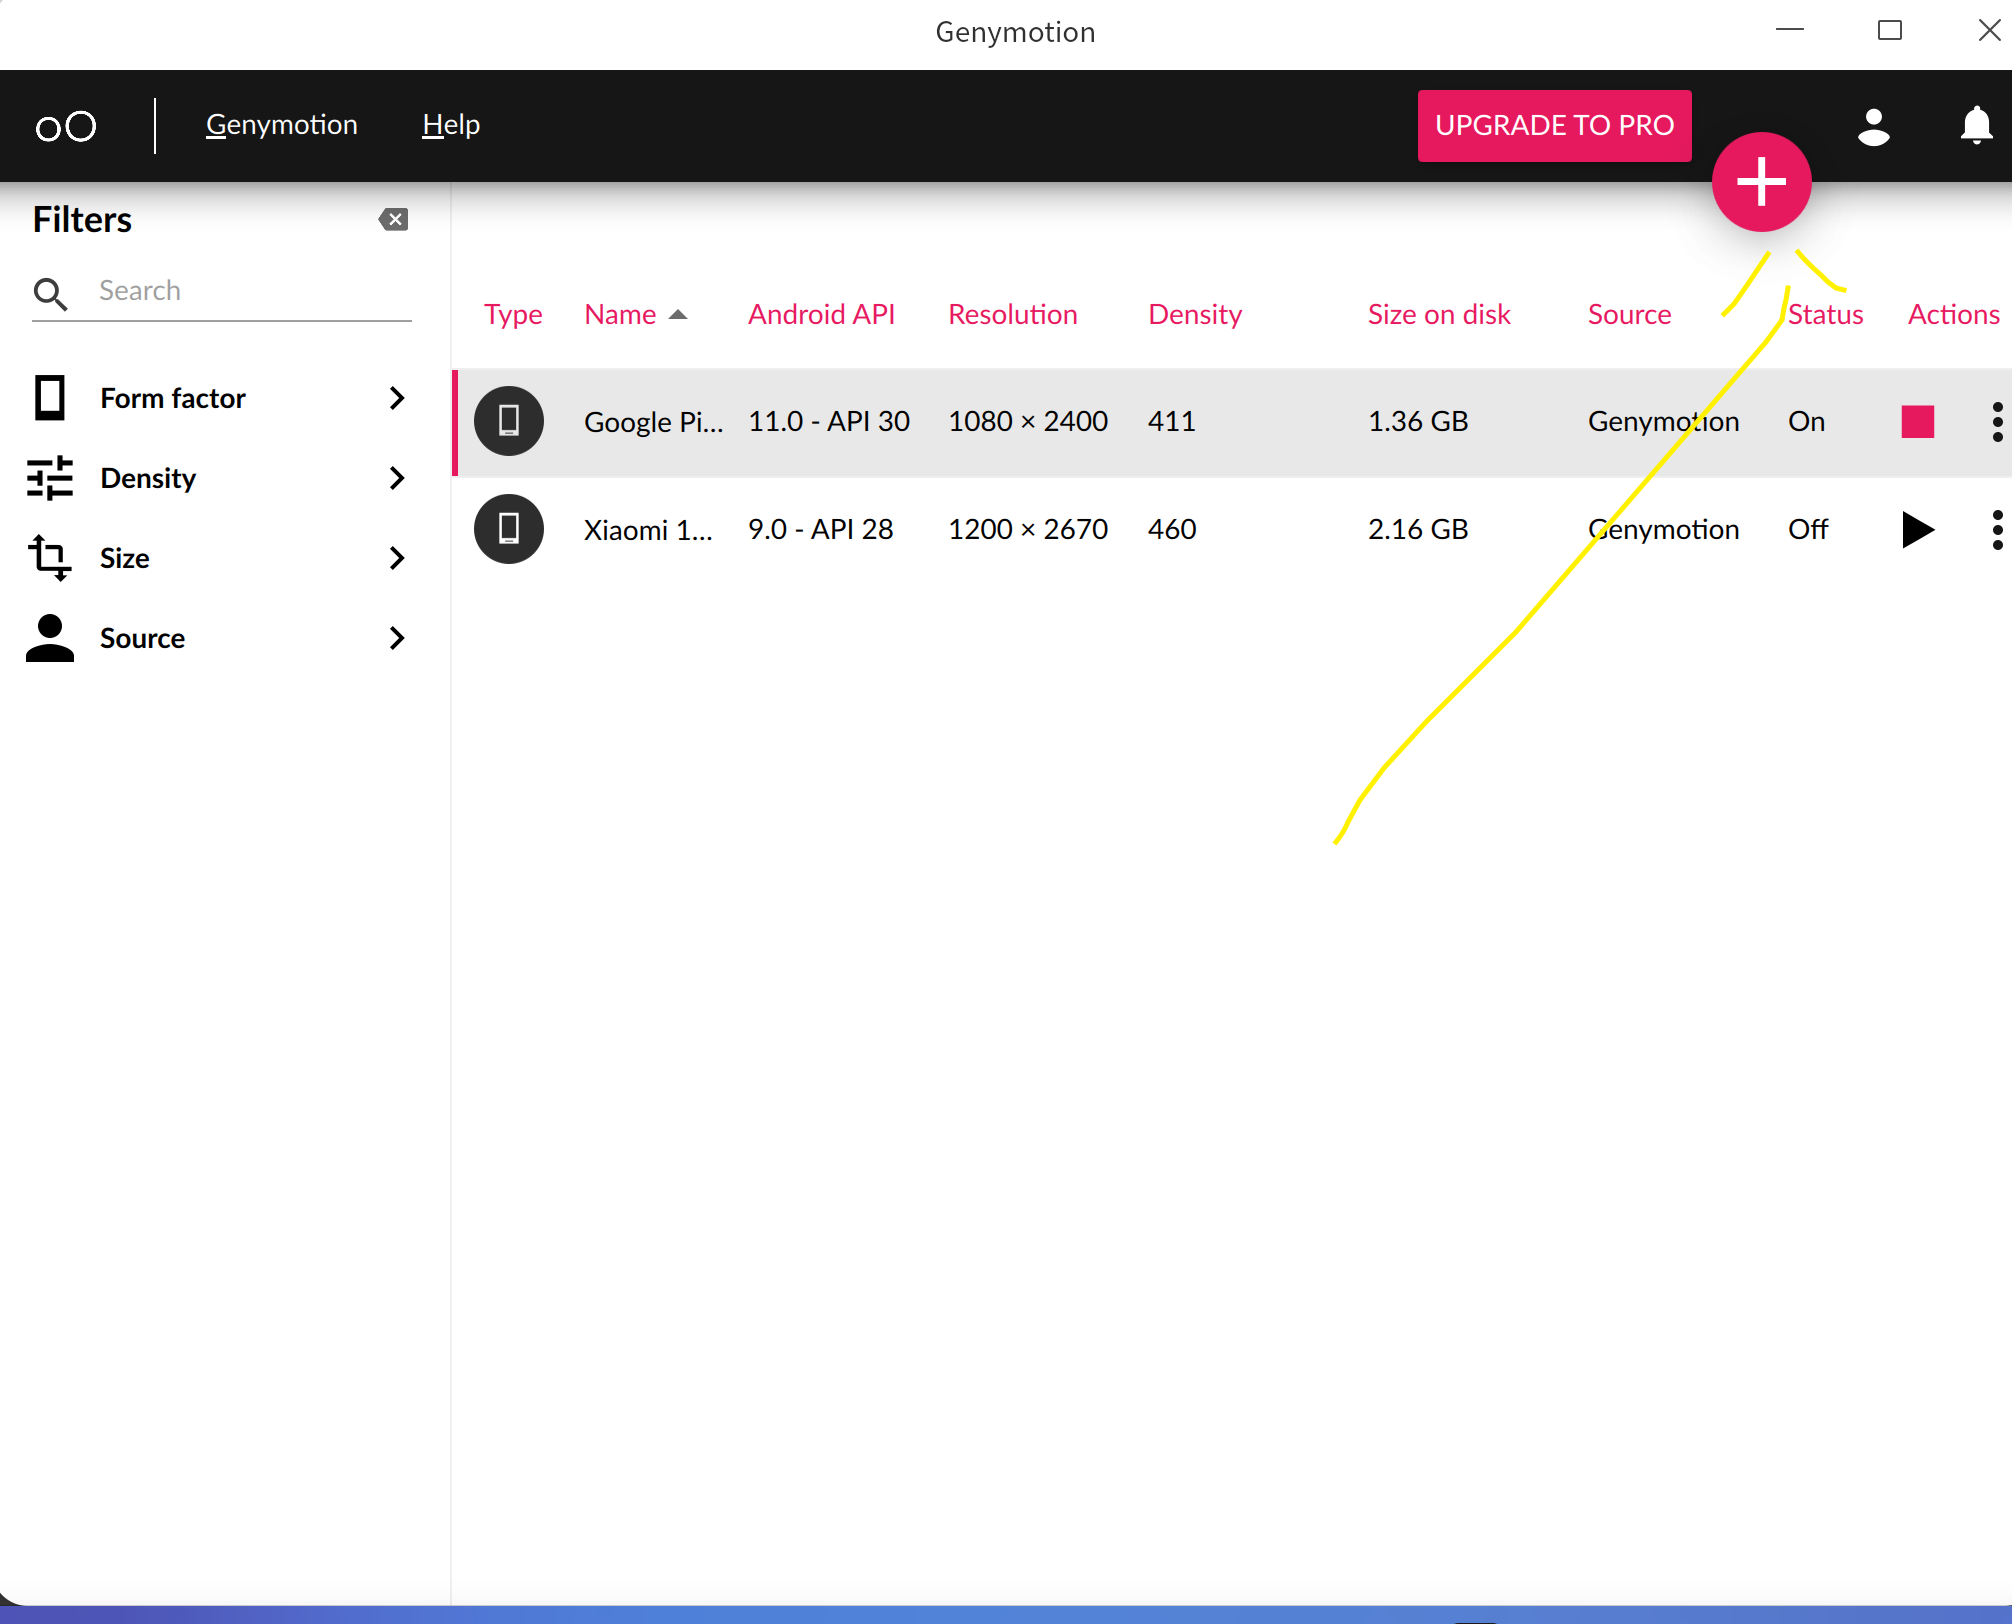
Task: Expand the Size filter
Action: [397, 558]
